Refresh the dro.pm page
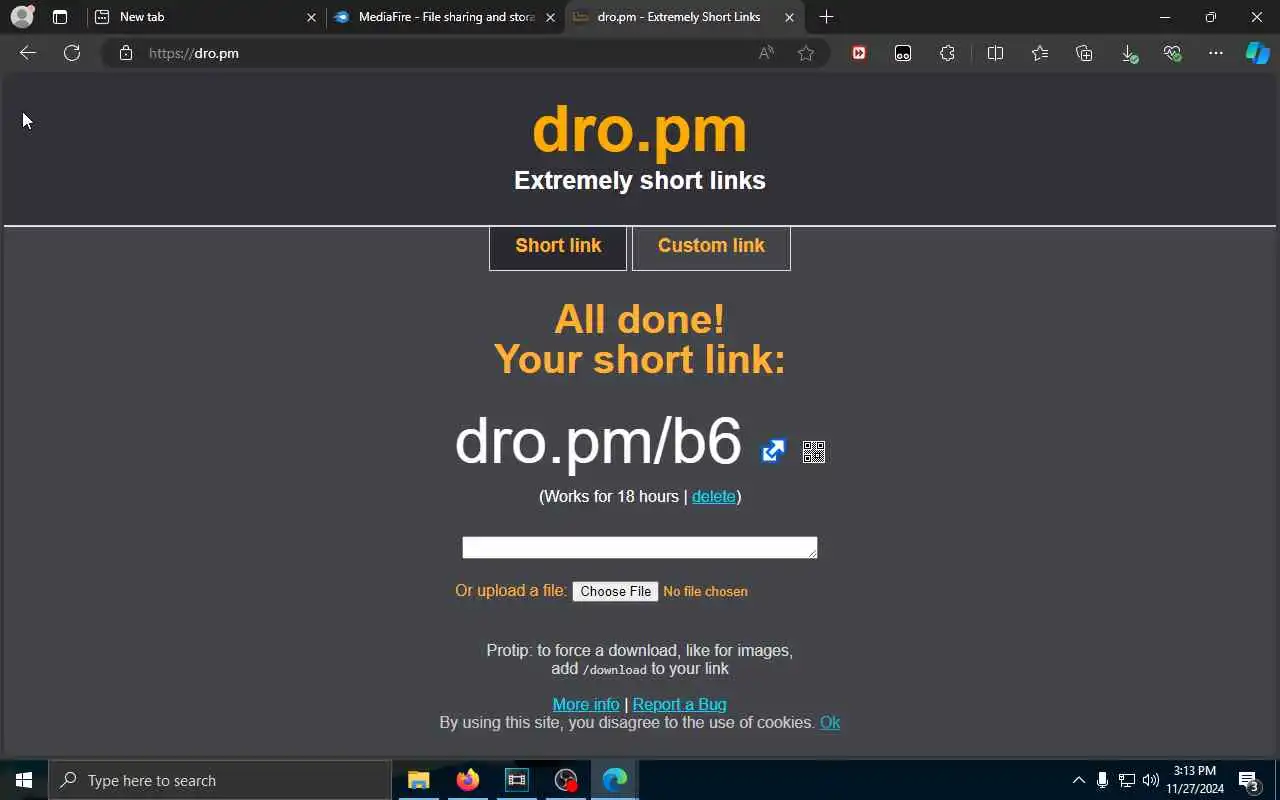1280x800 pixels. [72, 53]
